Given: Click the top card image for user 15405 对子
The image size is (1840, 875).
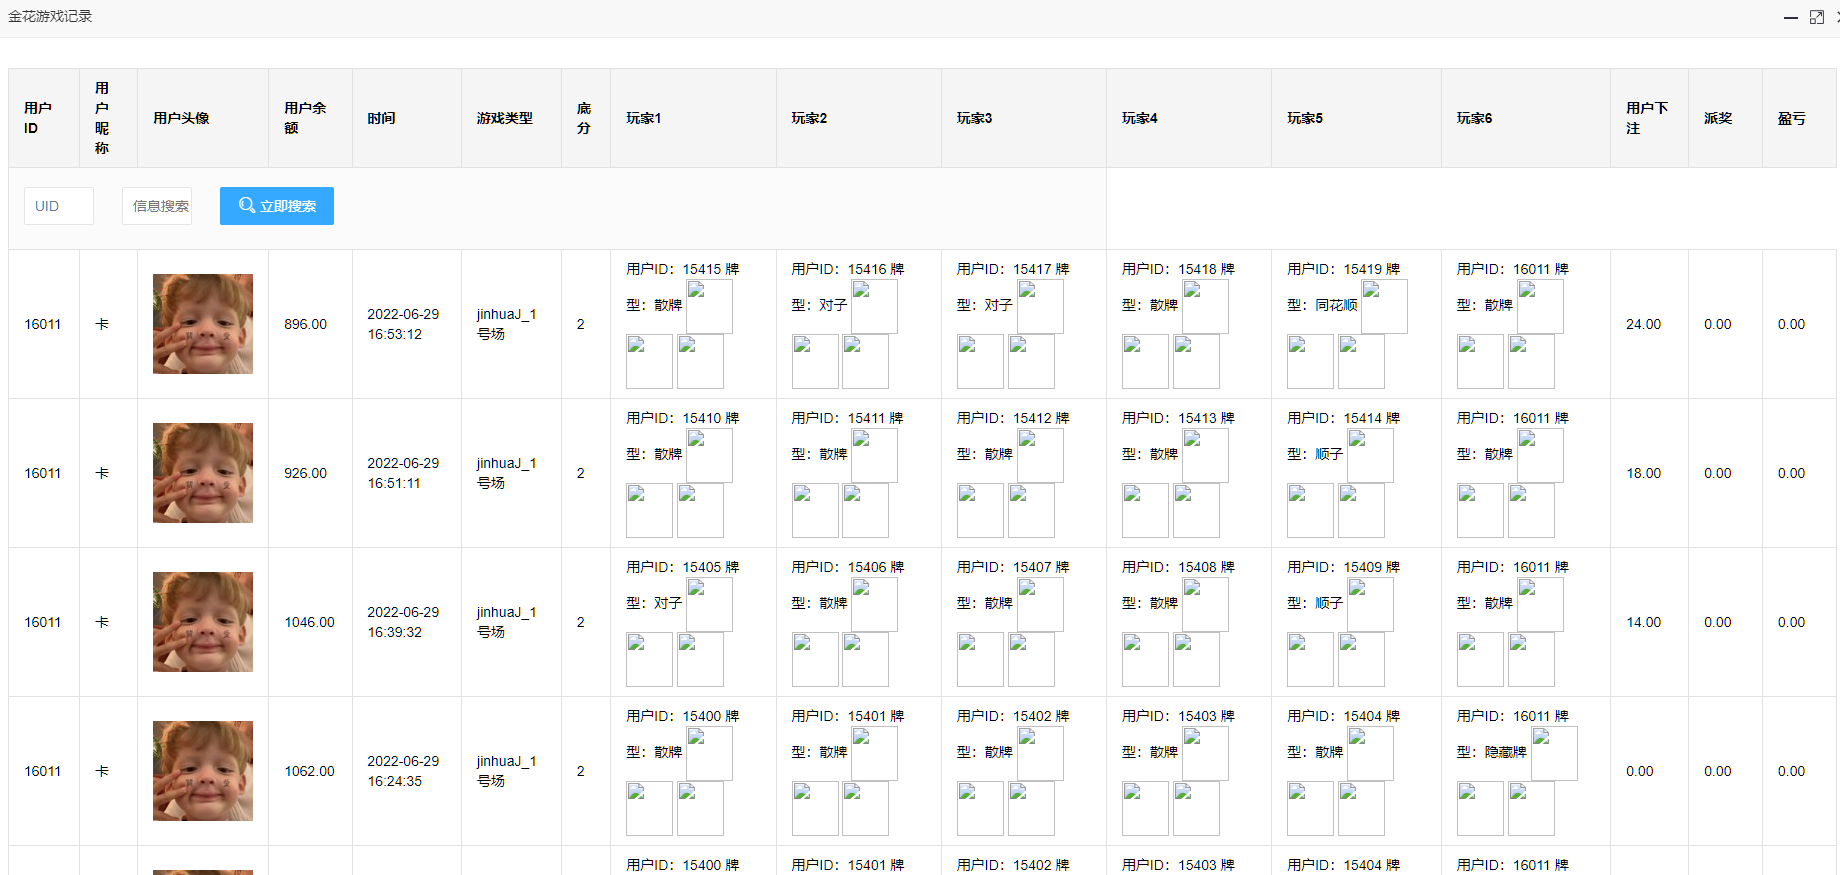Looking at the screenshot, I should tap(709, 604).
